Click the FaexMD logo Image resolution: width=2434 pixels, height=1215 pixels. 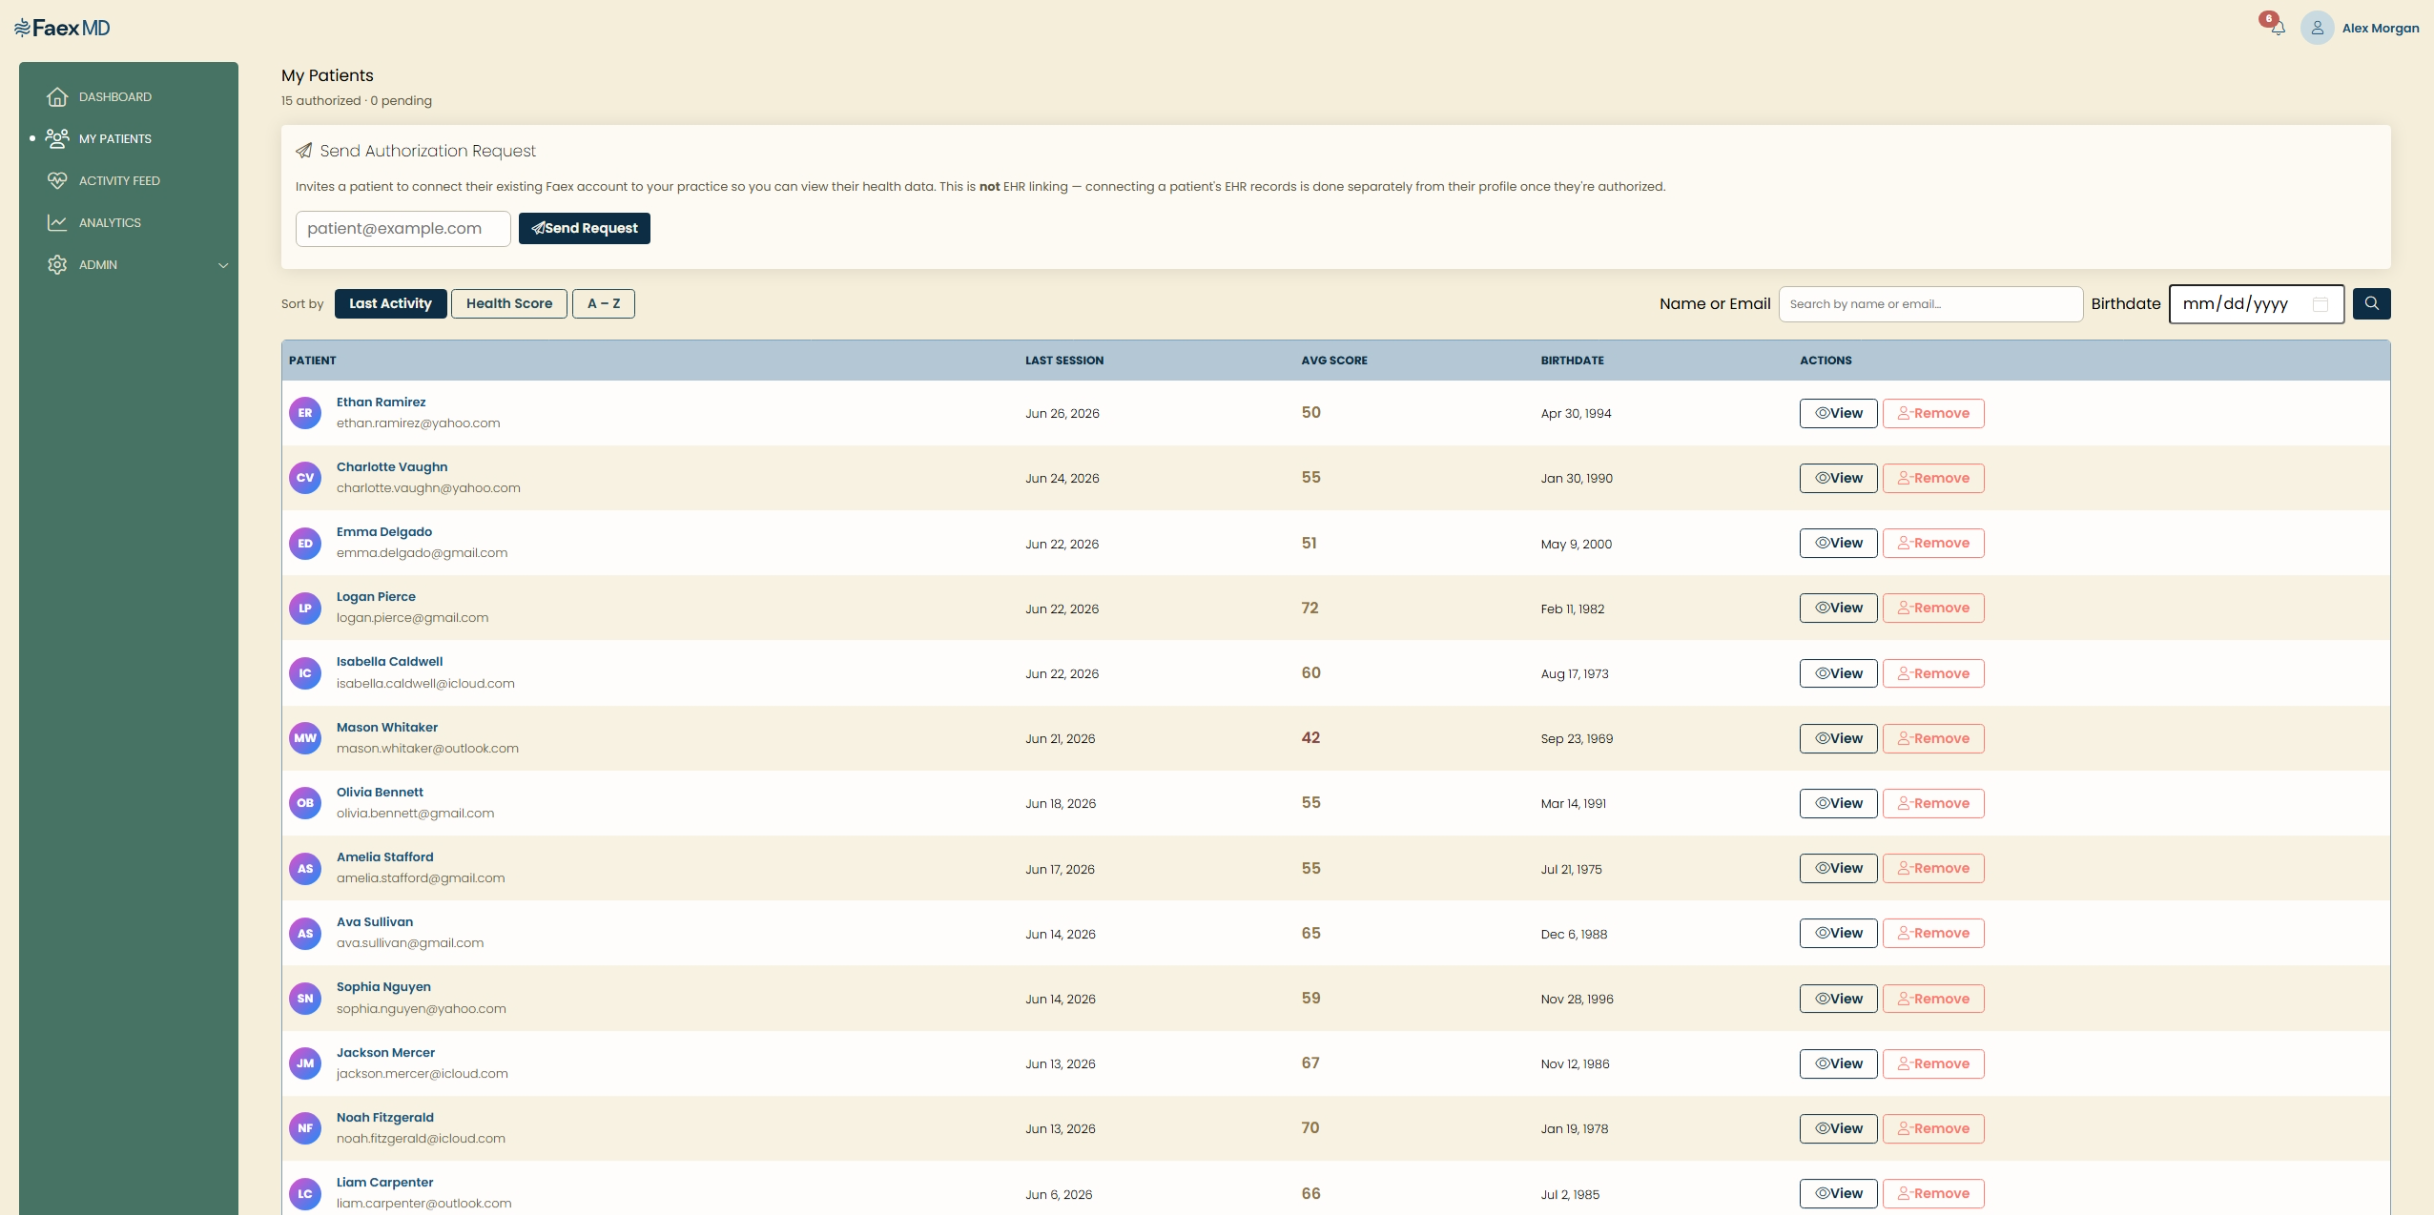pyautogui.click(x=62, y=28)
